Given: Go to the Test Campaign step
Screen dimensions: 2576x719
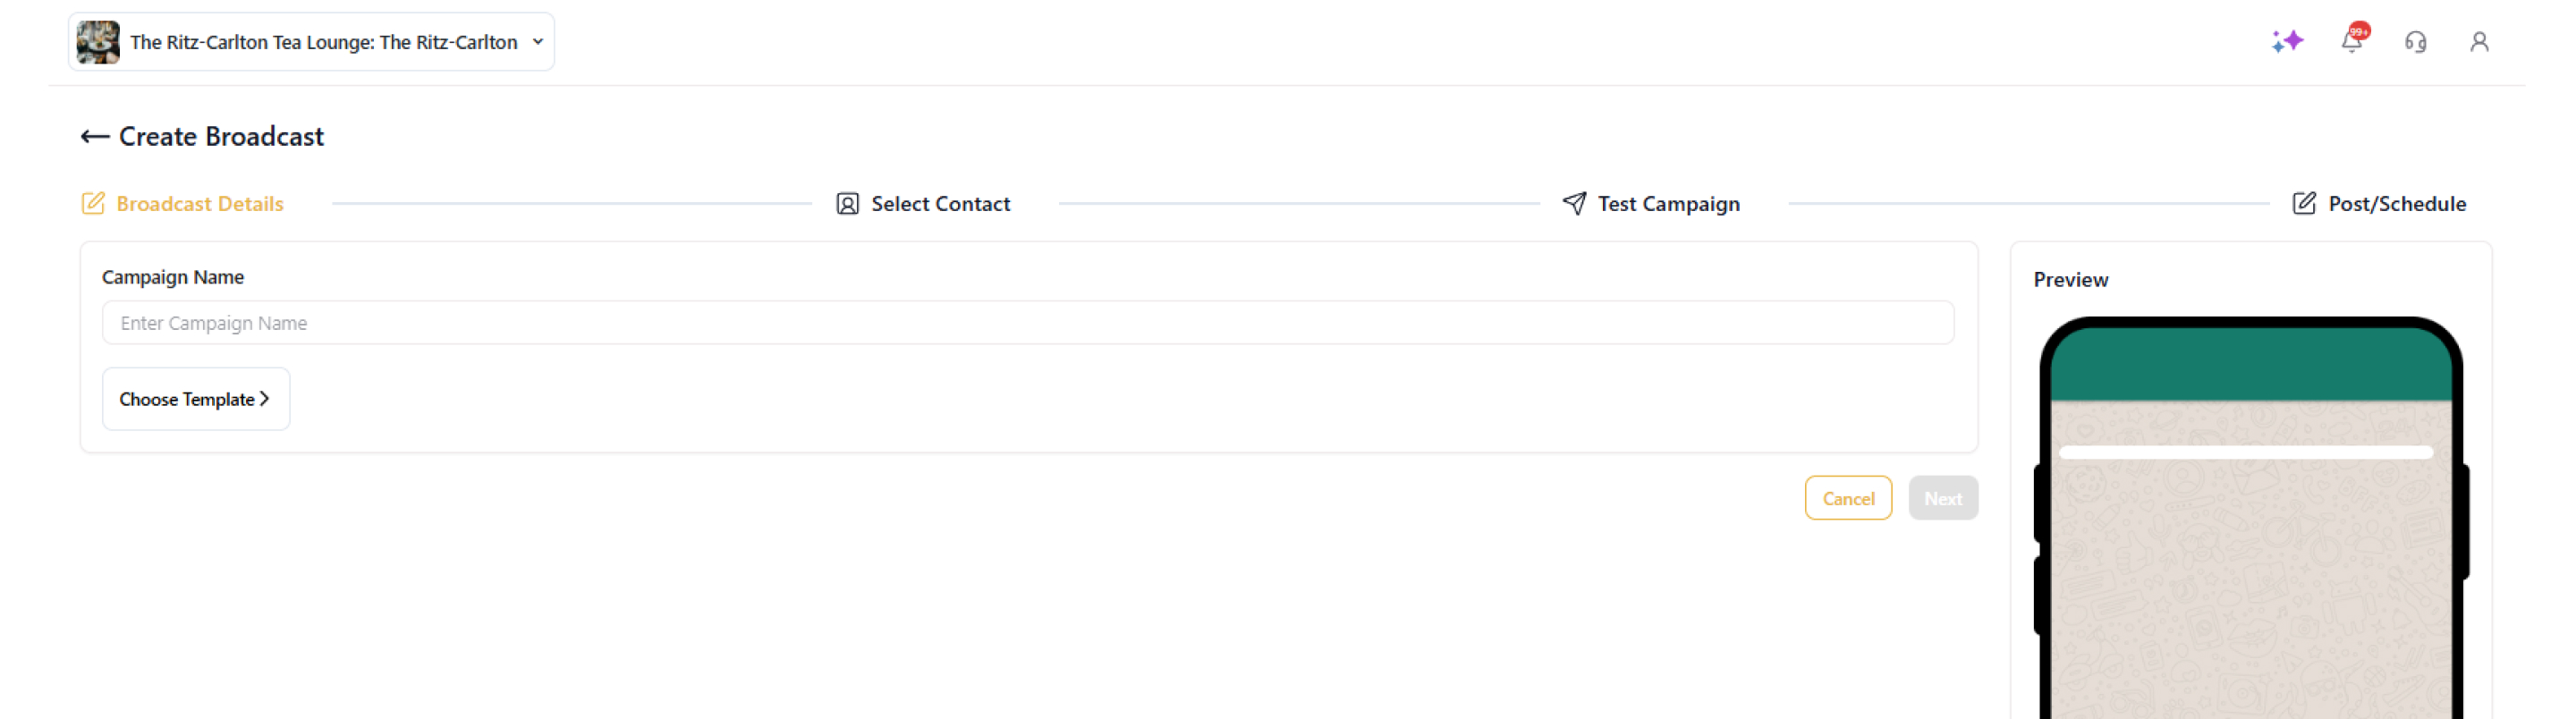Looking at the screenshot, I should 1668,204.
